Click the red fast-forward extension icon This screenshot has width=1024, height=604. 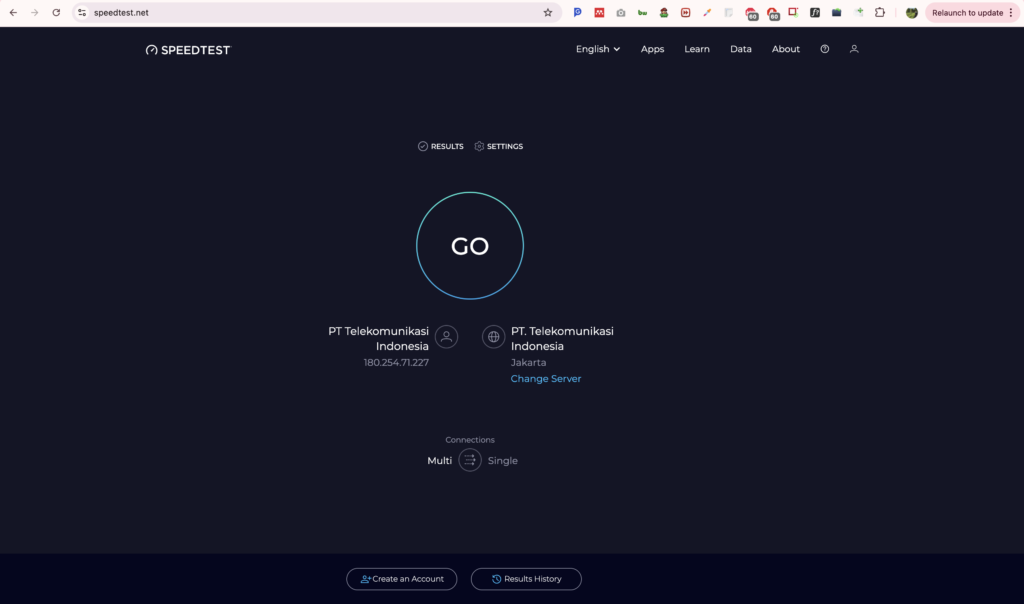coord(685,12)
